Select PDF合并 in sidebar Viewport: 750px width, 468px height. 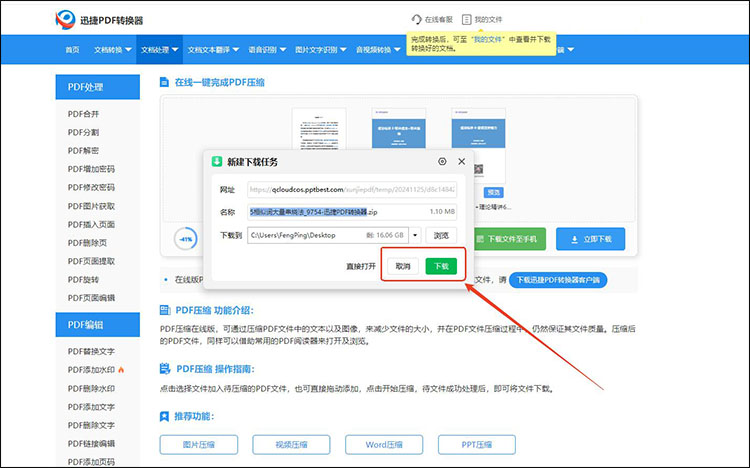(83, 114)
